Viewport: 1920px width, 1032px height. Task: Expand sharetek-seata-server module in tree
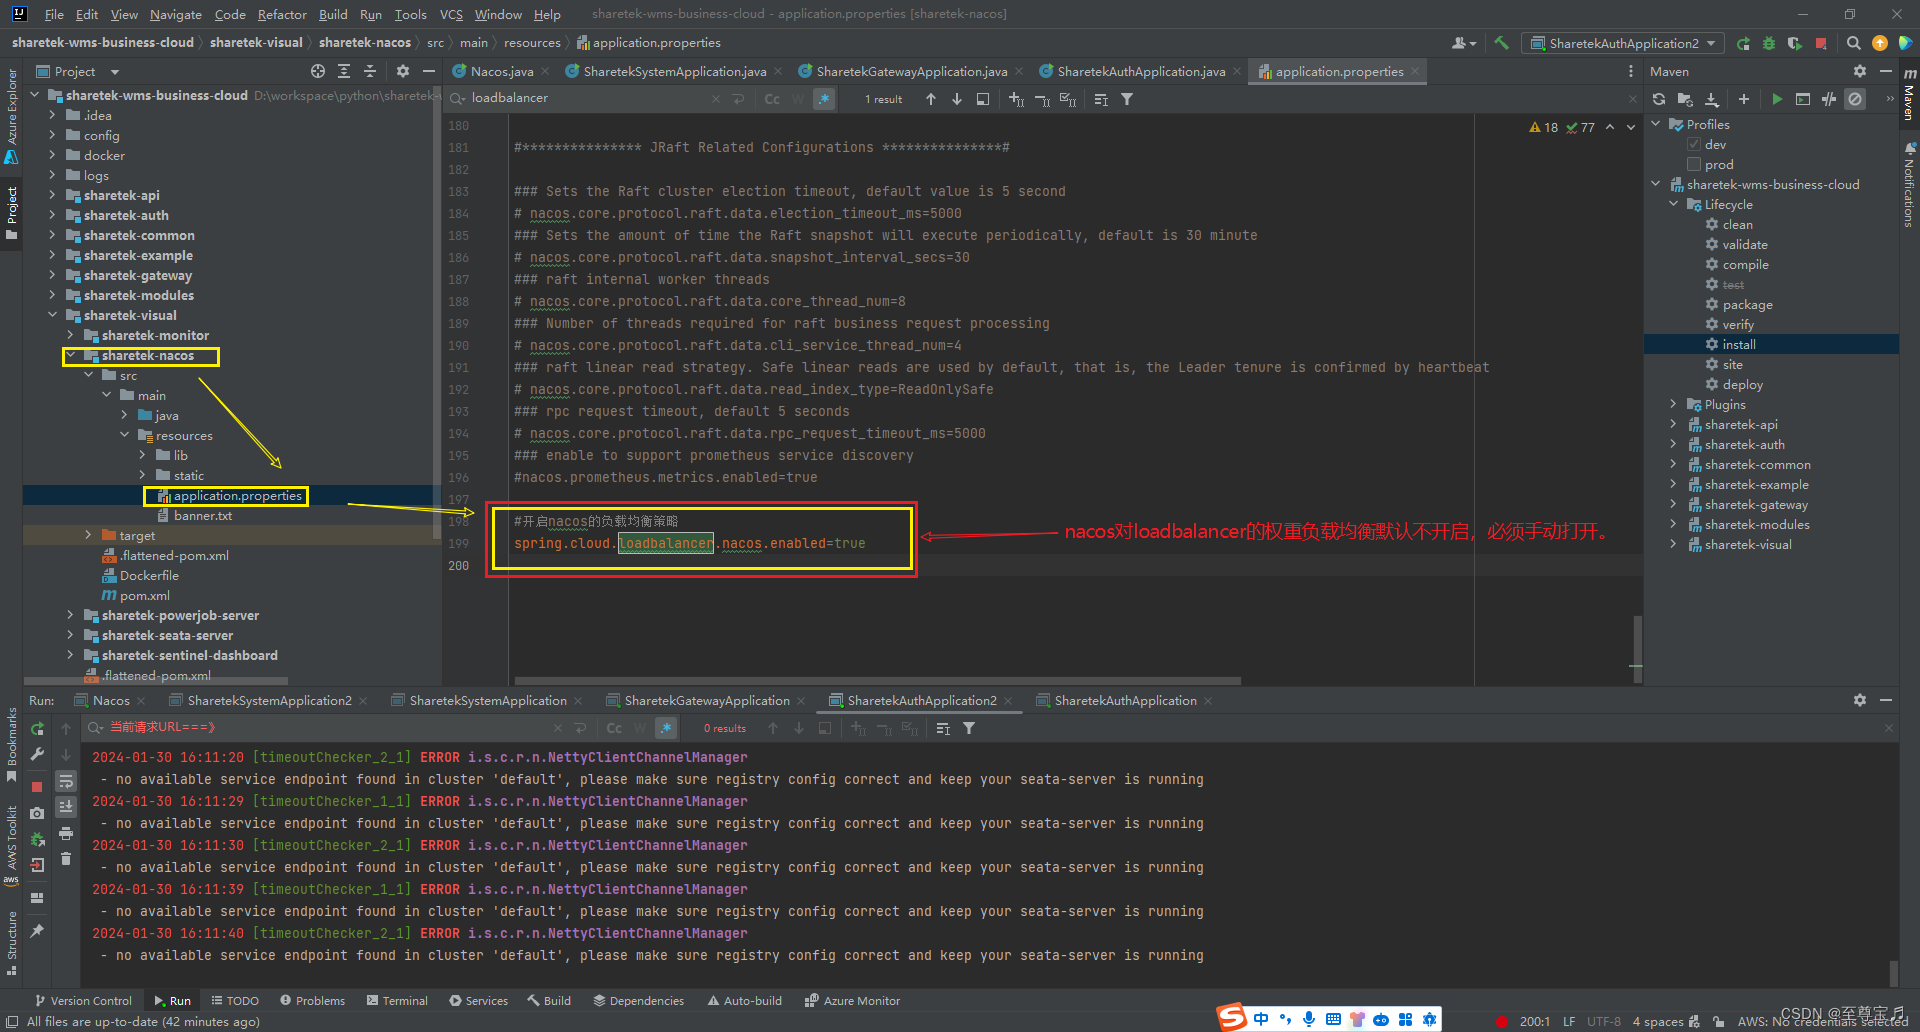coord(71,635)
